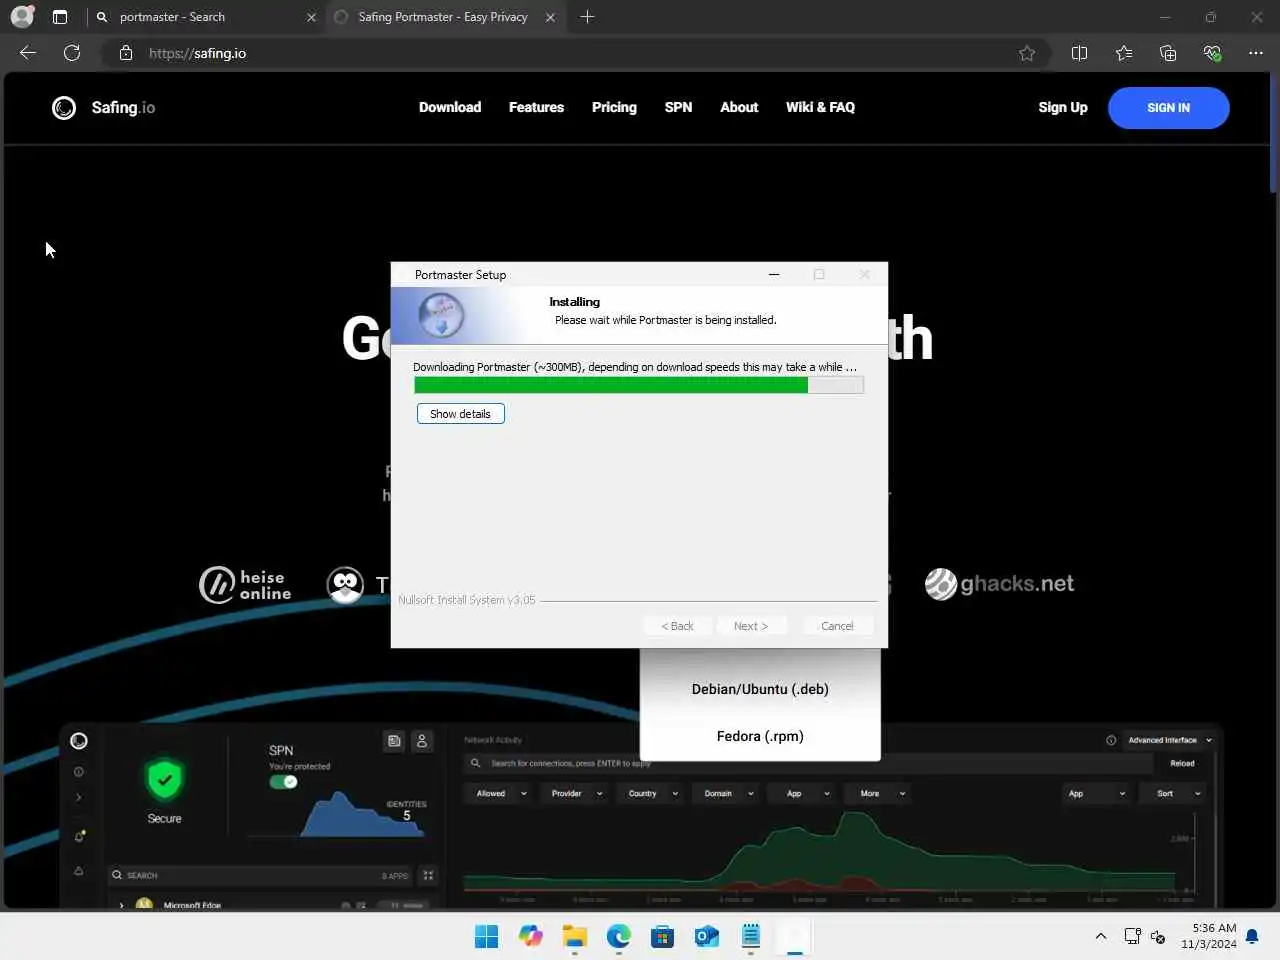1280x960 pixels.
Task: Open the Favorites list icon
Action: coord(1124,53)
